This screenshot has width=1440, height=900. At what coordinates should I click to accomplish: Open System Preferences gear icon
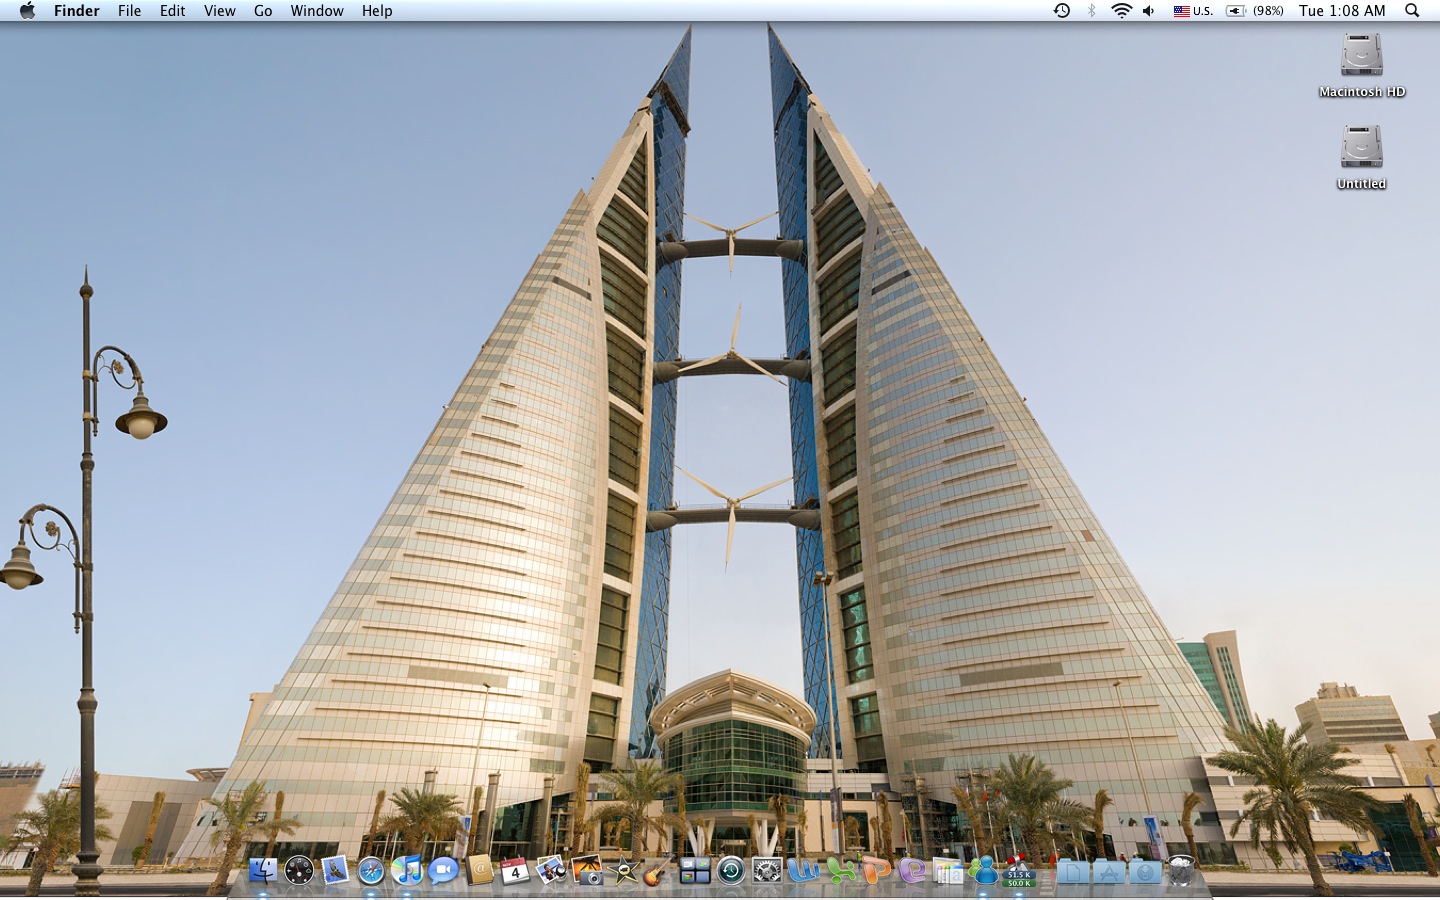click(767, 871)
